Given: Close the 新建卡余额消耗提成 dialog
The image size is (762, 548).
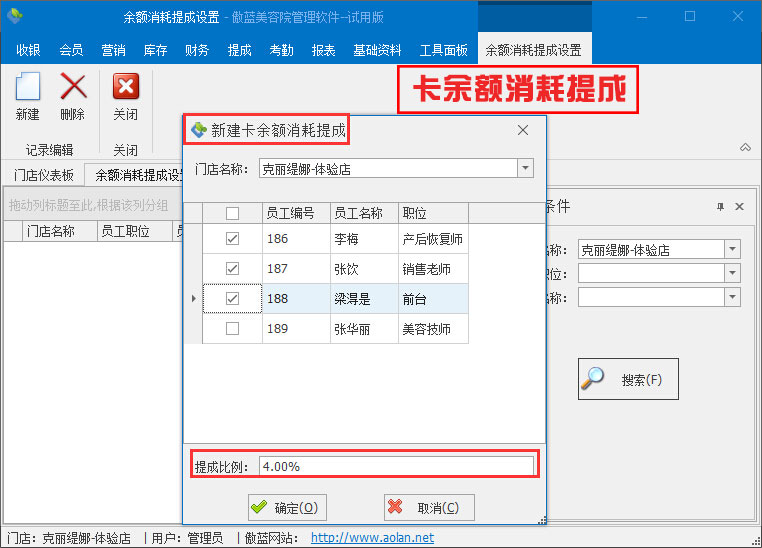Looking at the screenshot, I should tap(522, 130).
